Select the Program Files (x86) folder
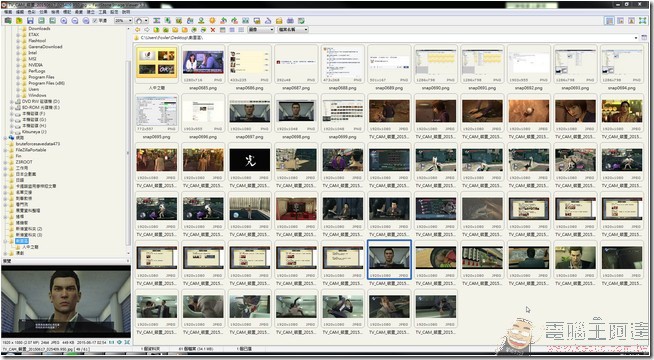The height and width of the screenshot is (360, 654). (x=46, y=83)
